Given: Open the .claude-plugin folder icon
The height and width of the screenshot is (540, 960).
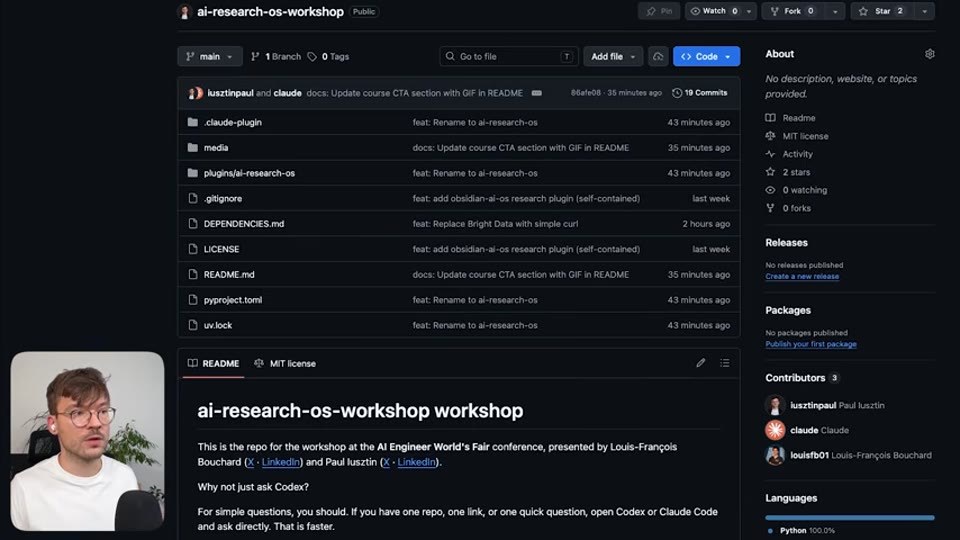Looking at the screenshot, I should (x=193, y=122).
